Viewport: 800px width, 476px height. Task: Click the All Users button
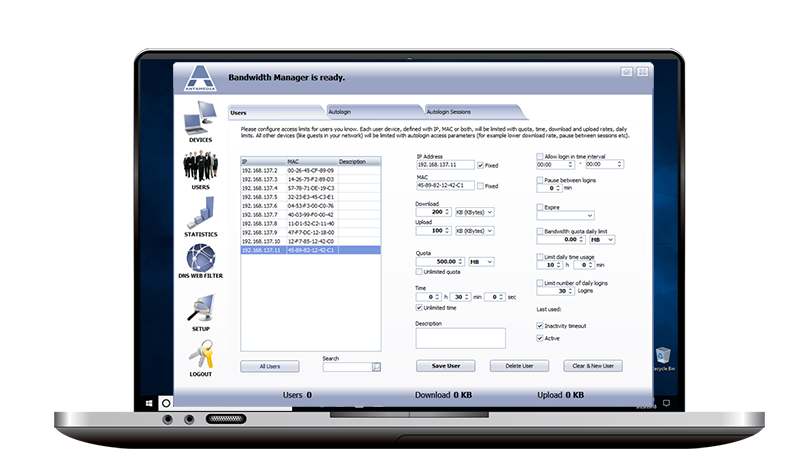270,366
